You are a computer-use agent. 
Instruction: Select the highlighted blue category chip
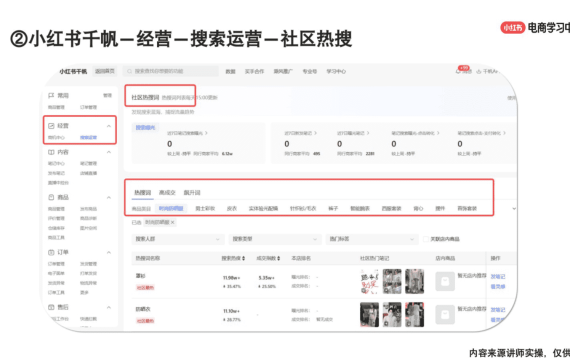click(x=171, y=208)
